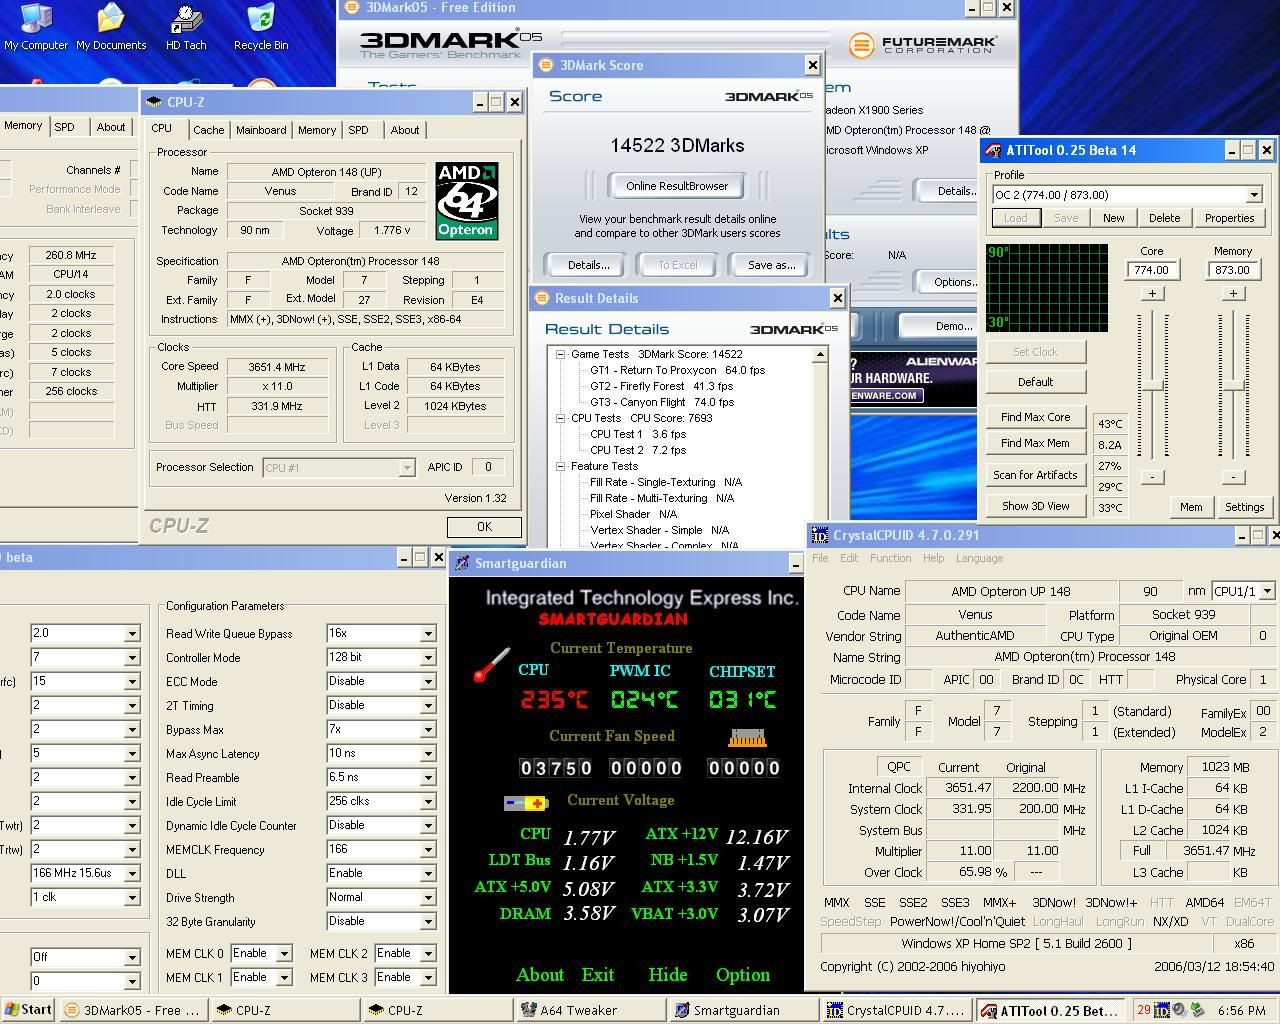Click the QPC button in CrystalCPUID
The image size is (1280, 1024).
point(899,767)
